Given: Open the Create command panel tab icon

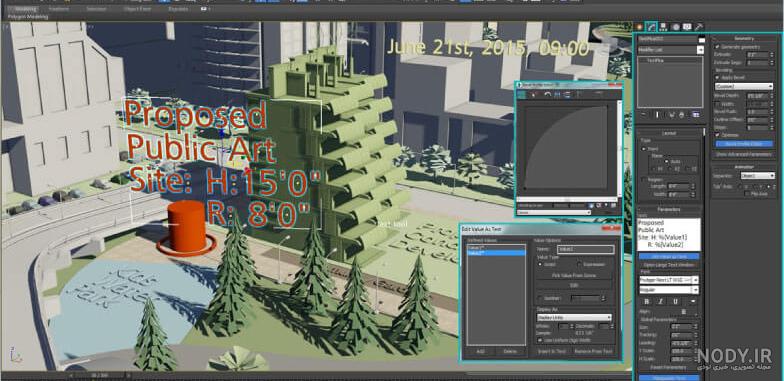Looking at the screenshot, I should point(639,27).
